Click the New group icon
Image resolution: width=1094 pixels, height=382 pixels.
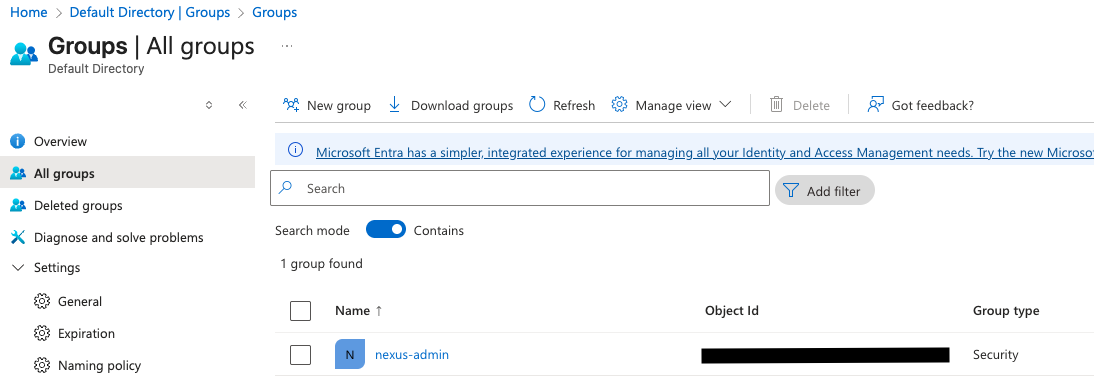click(x=291, y=105)
